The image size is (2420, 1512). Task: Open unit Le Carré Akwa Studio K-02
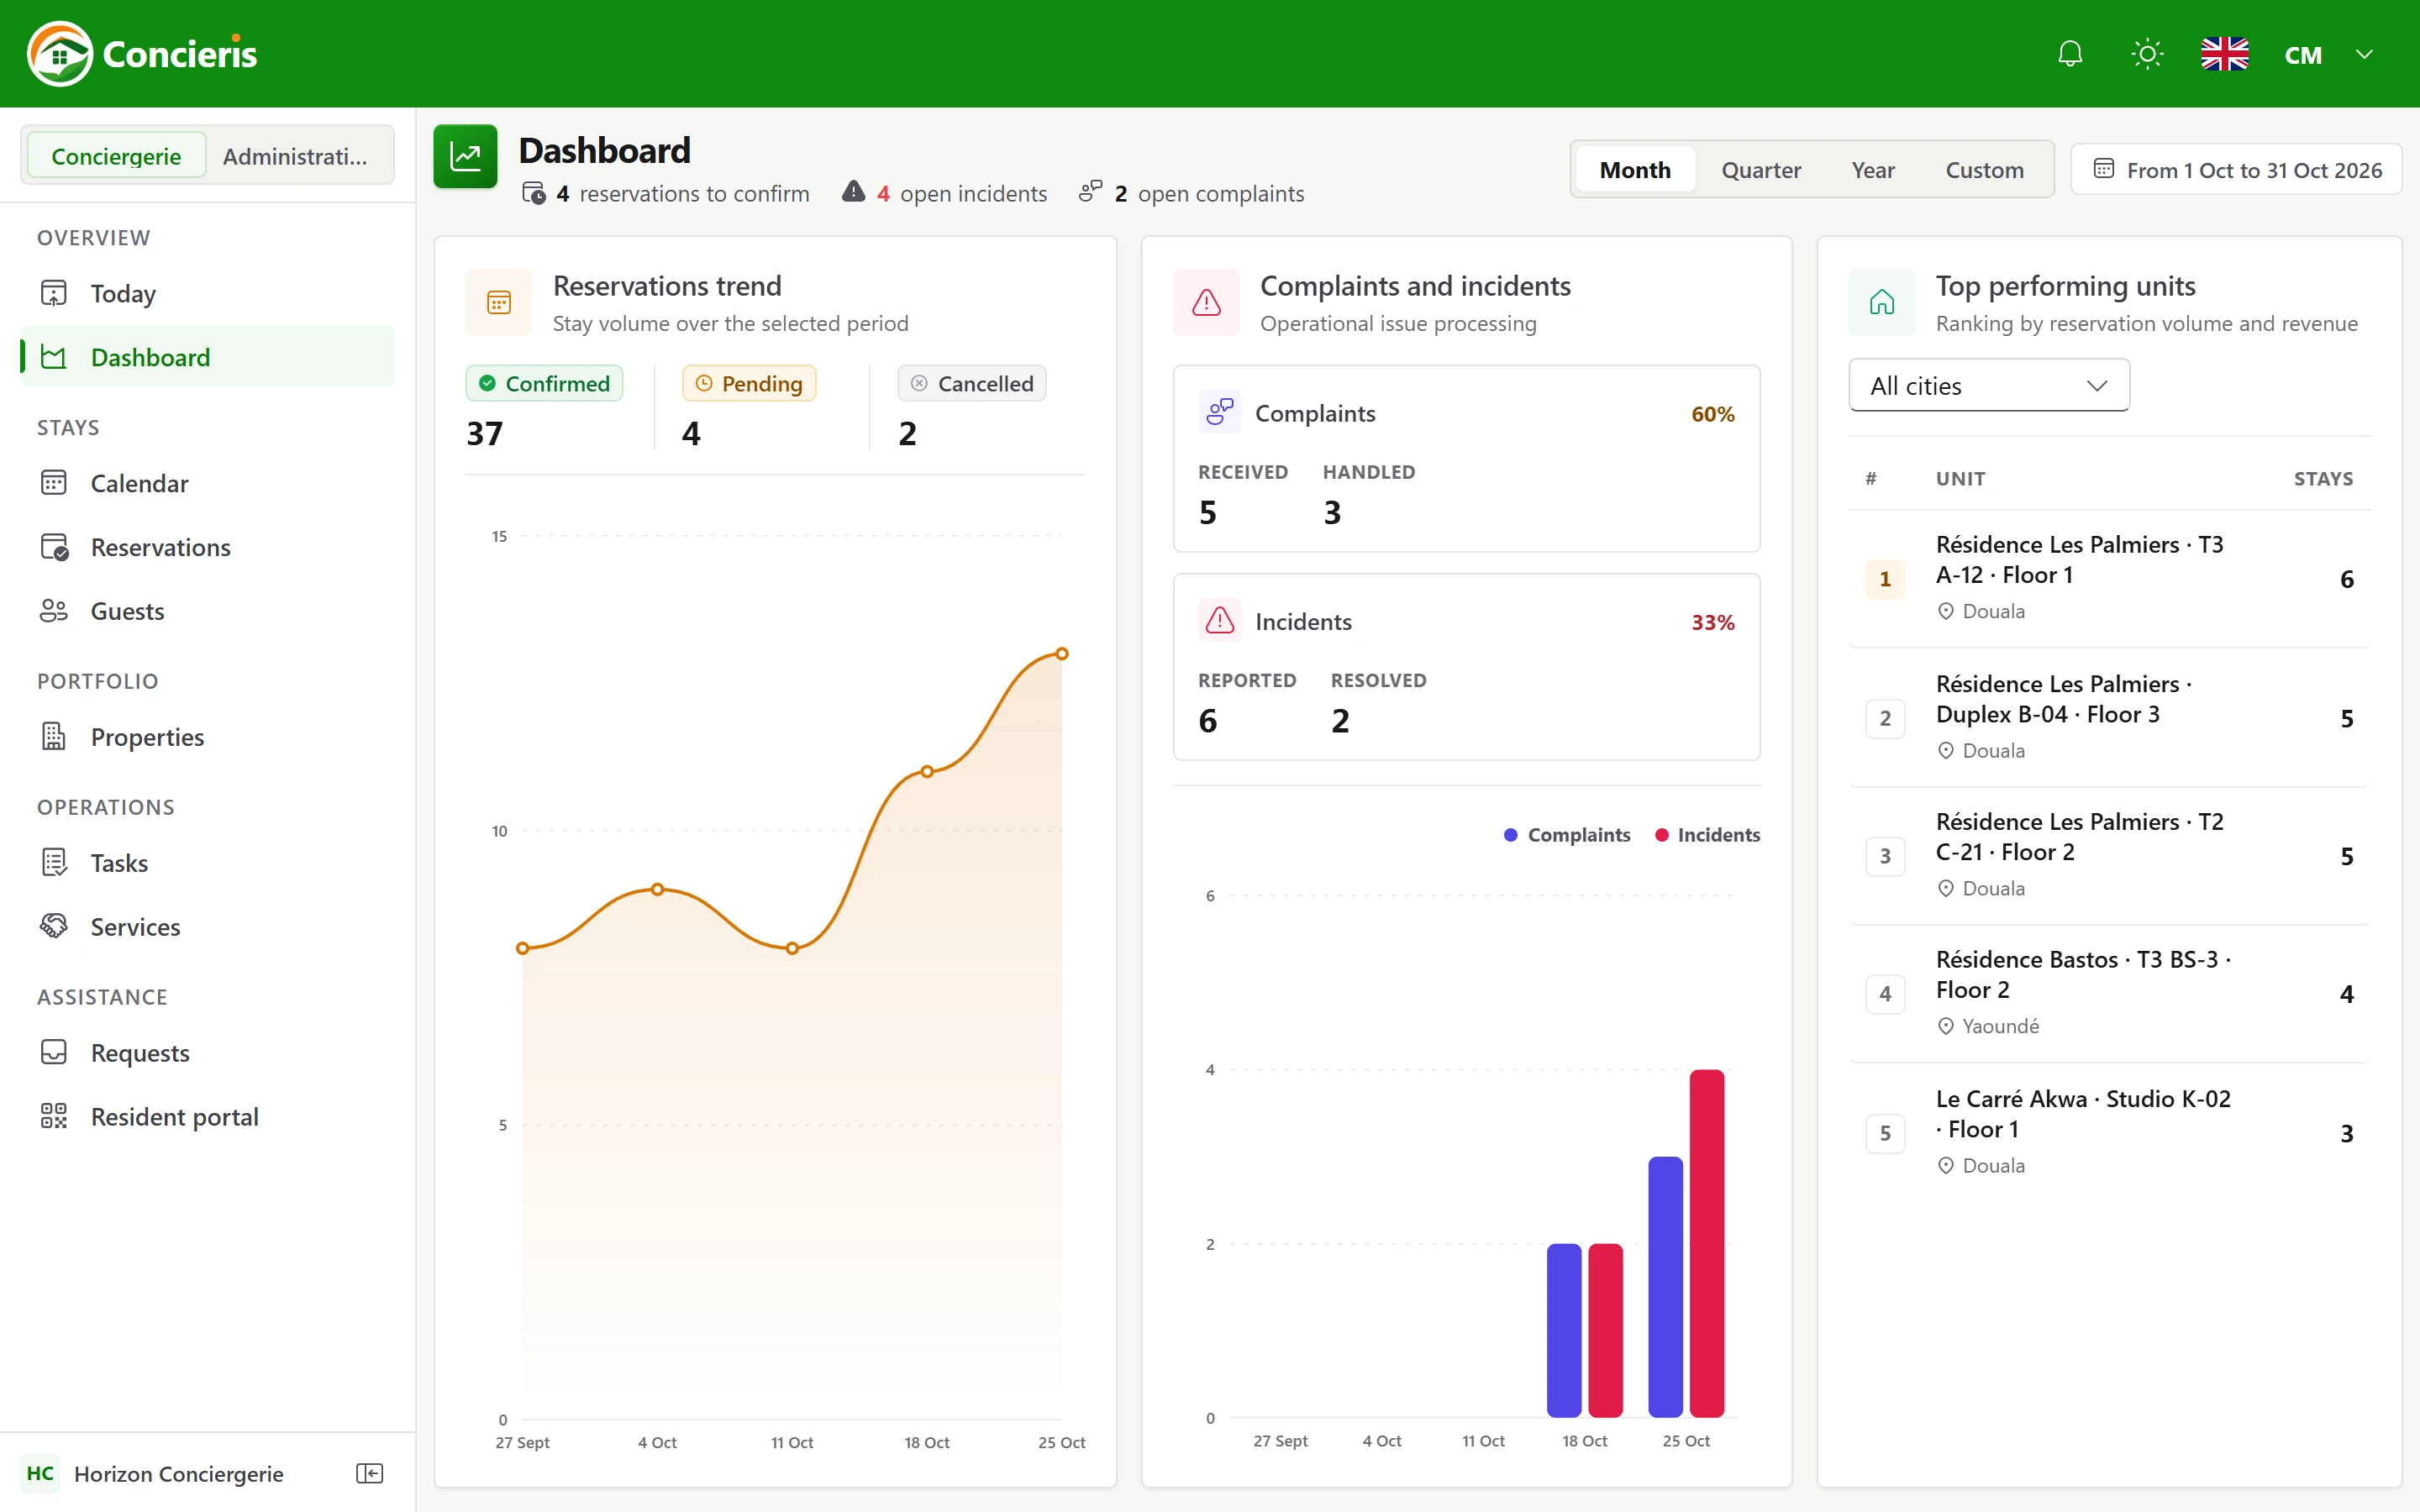click(x=2109, y=1132)
